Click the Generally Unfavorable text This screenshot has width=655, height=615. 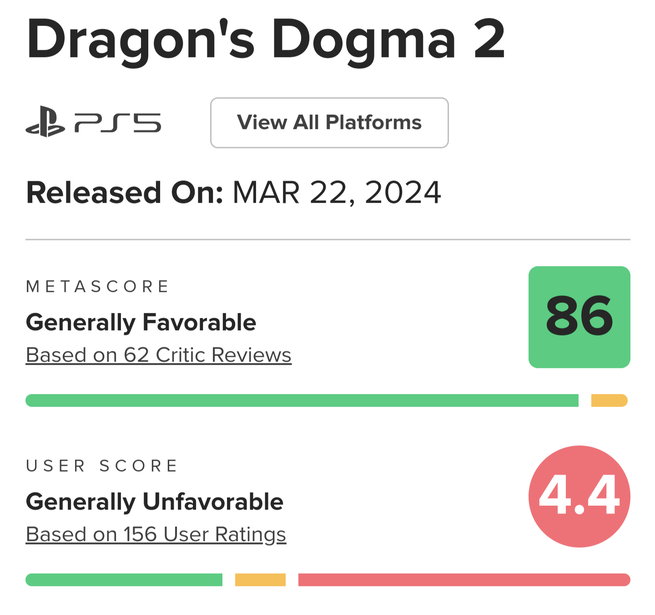(154, 501)
